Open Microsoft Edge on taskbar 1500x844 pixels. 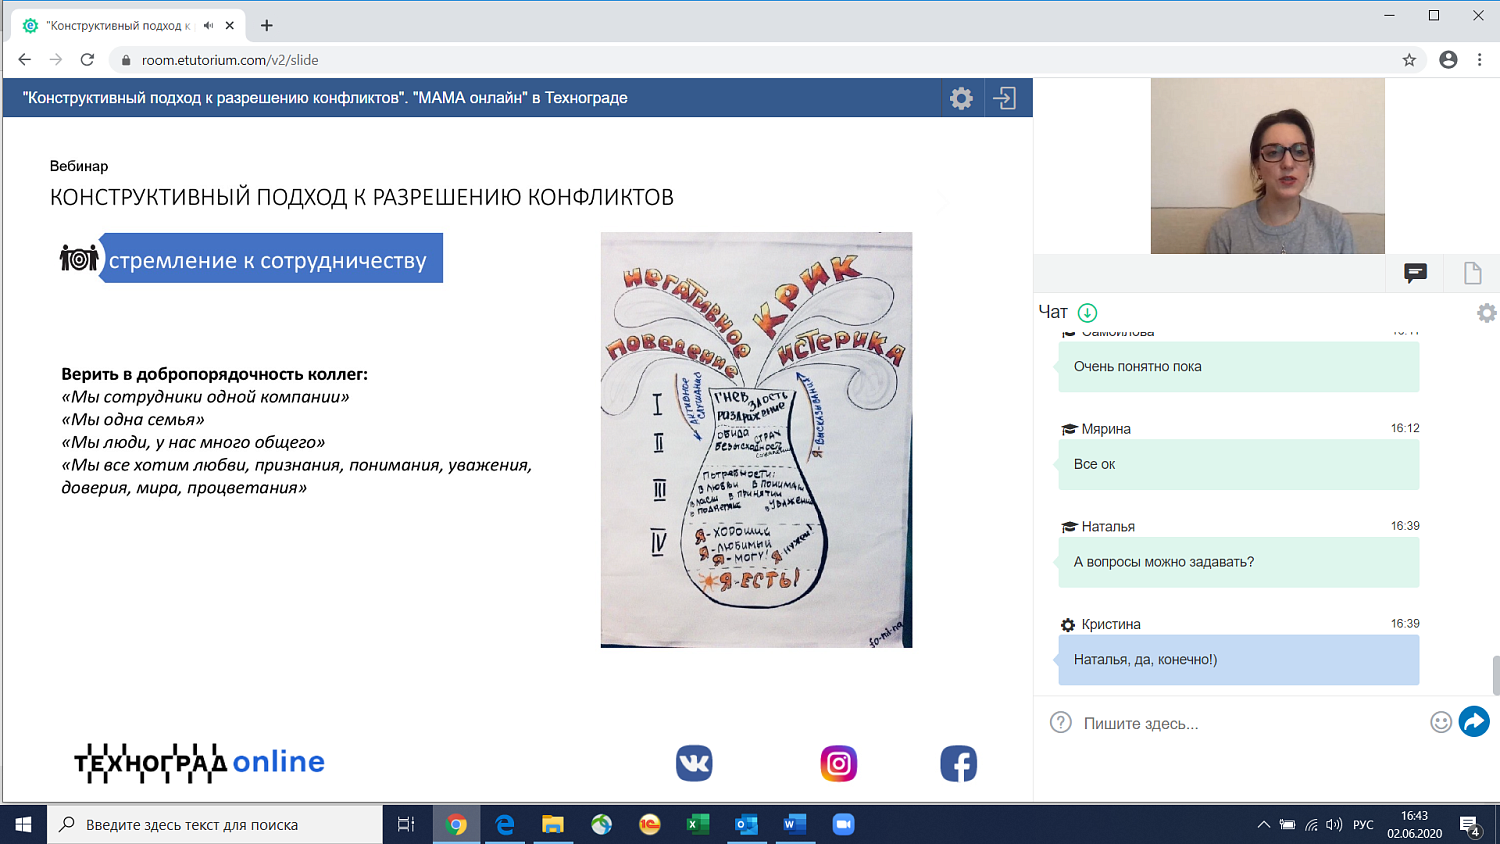point(504,825)
